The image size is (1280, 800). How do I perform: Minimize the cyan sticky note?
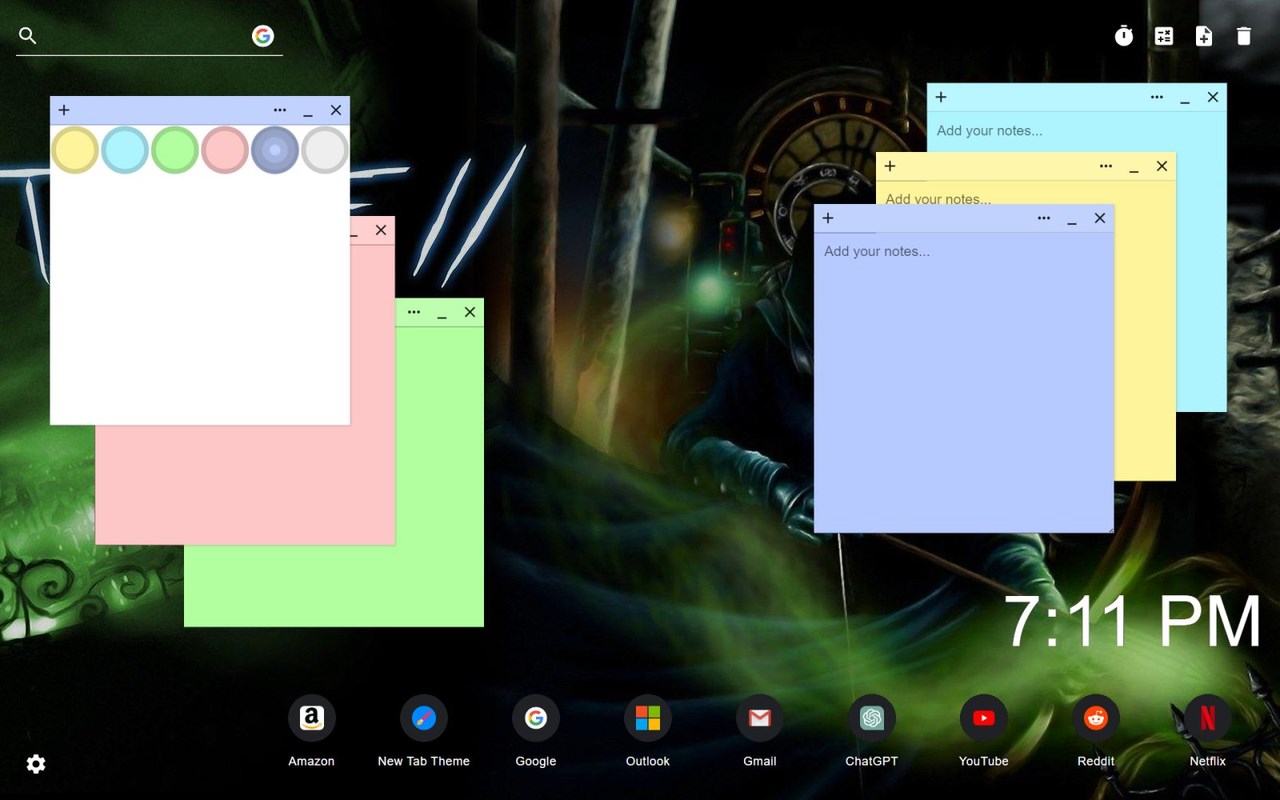point(1185,99)
